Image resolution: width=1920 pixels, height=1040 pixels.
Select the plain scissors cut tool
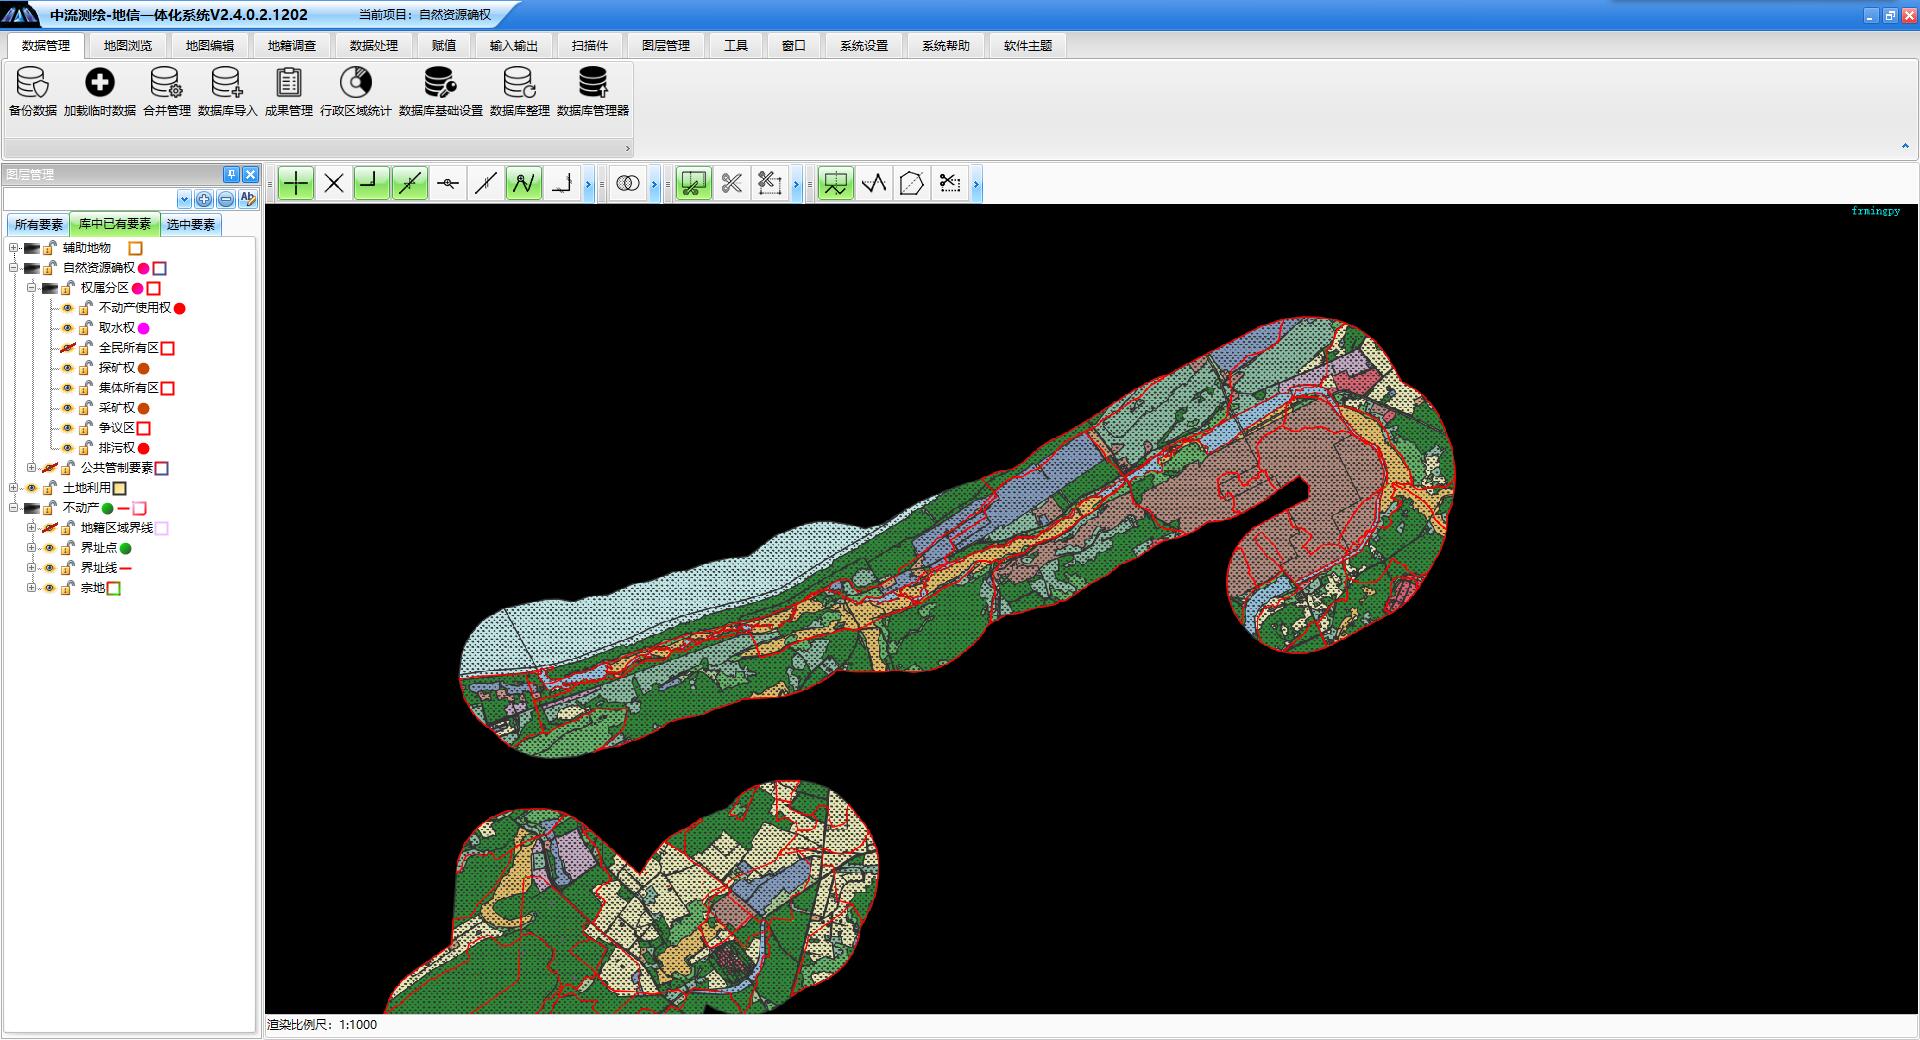tap(732, 183)
